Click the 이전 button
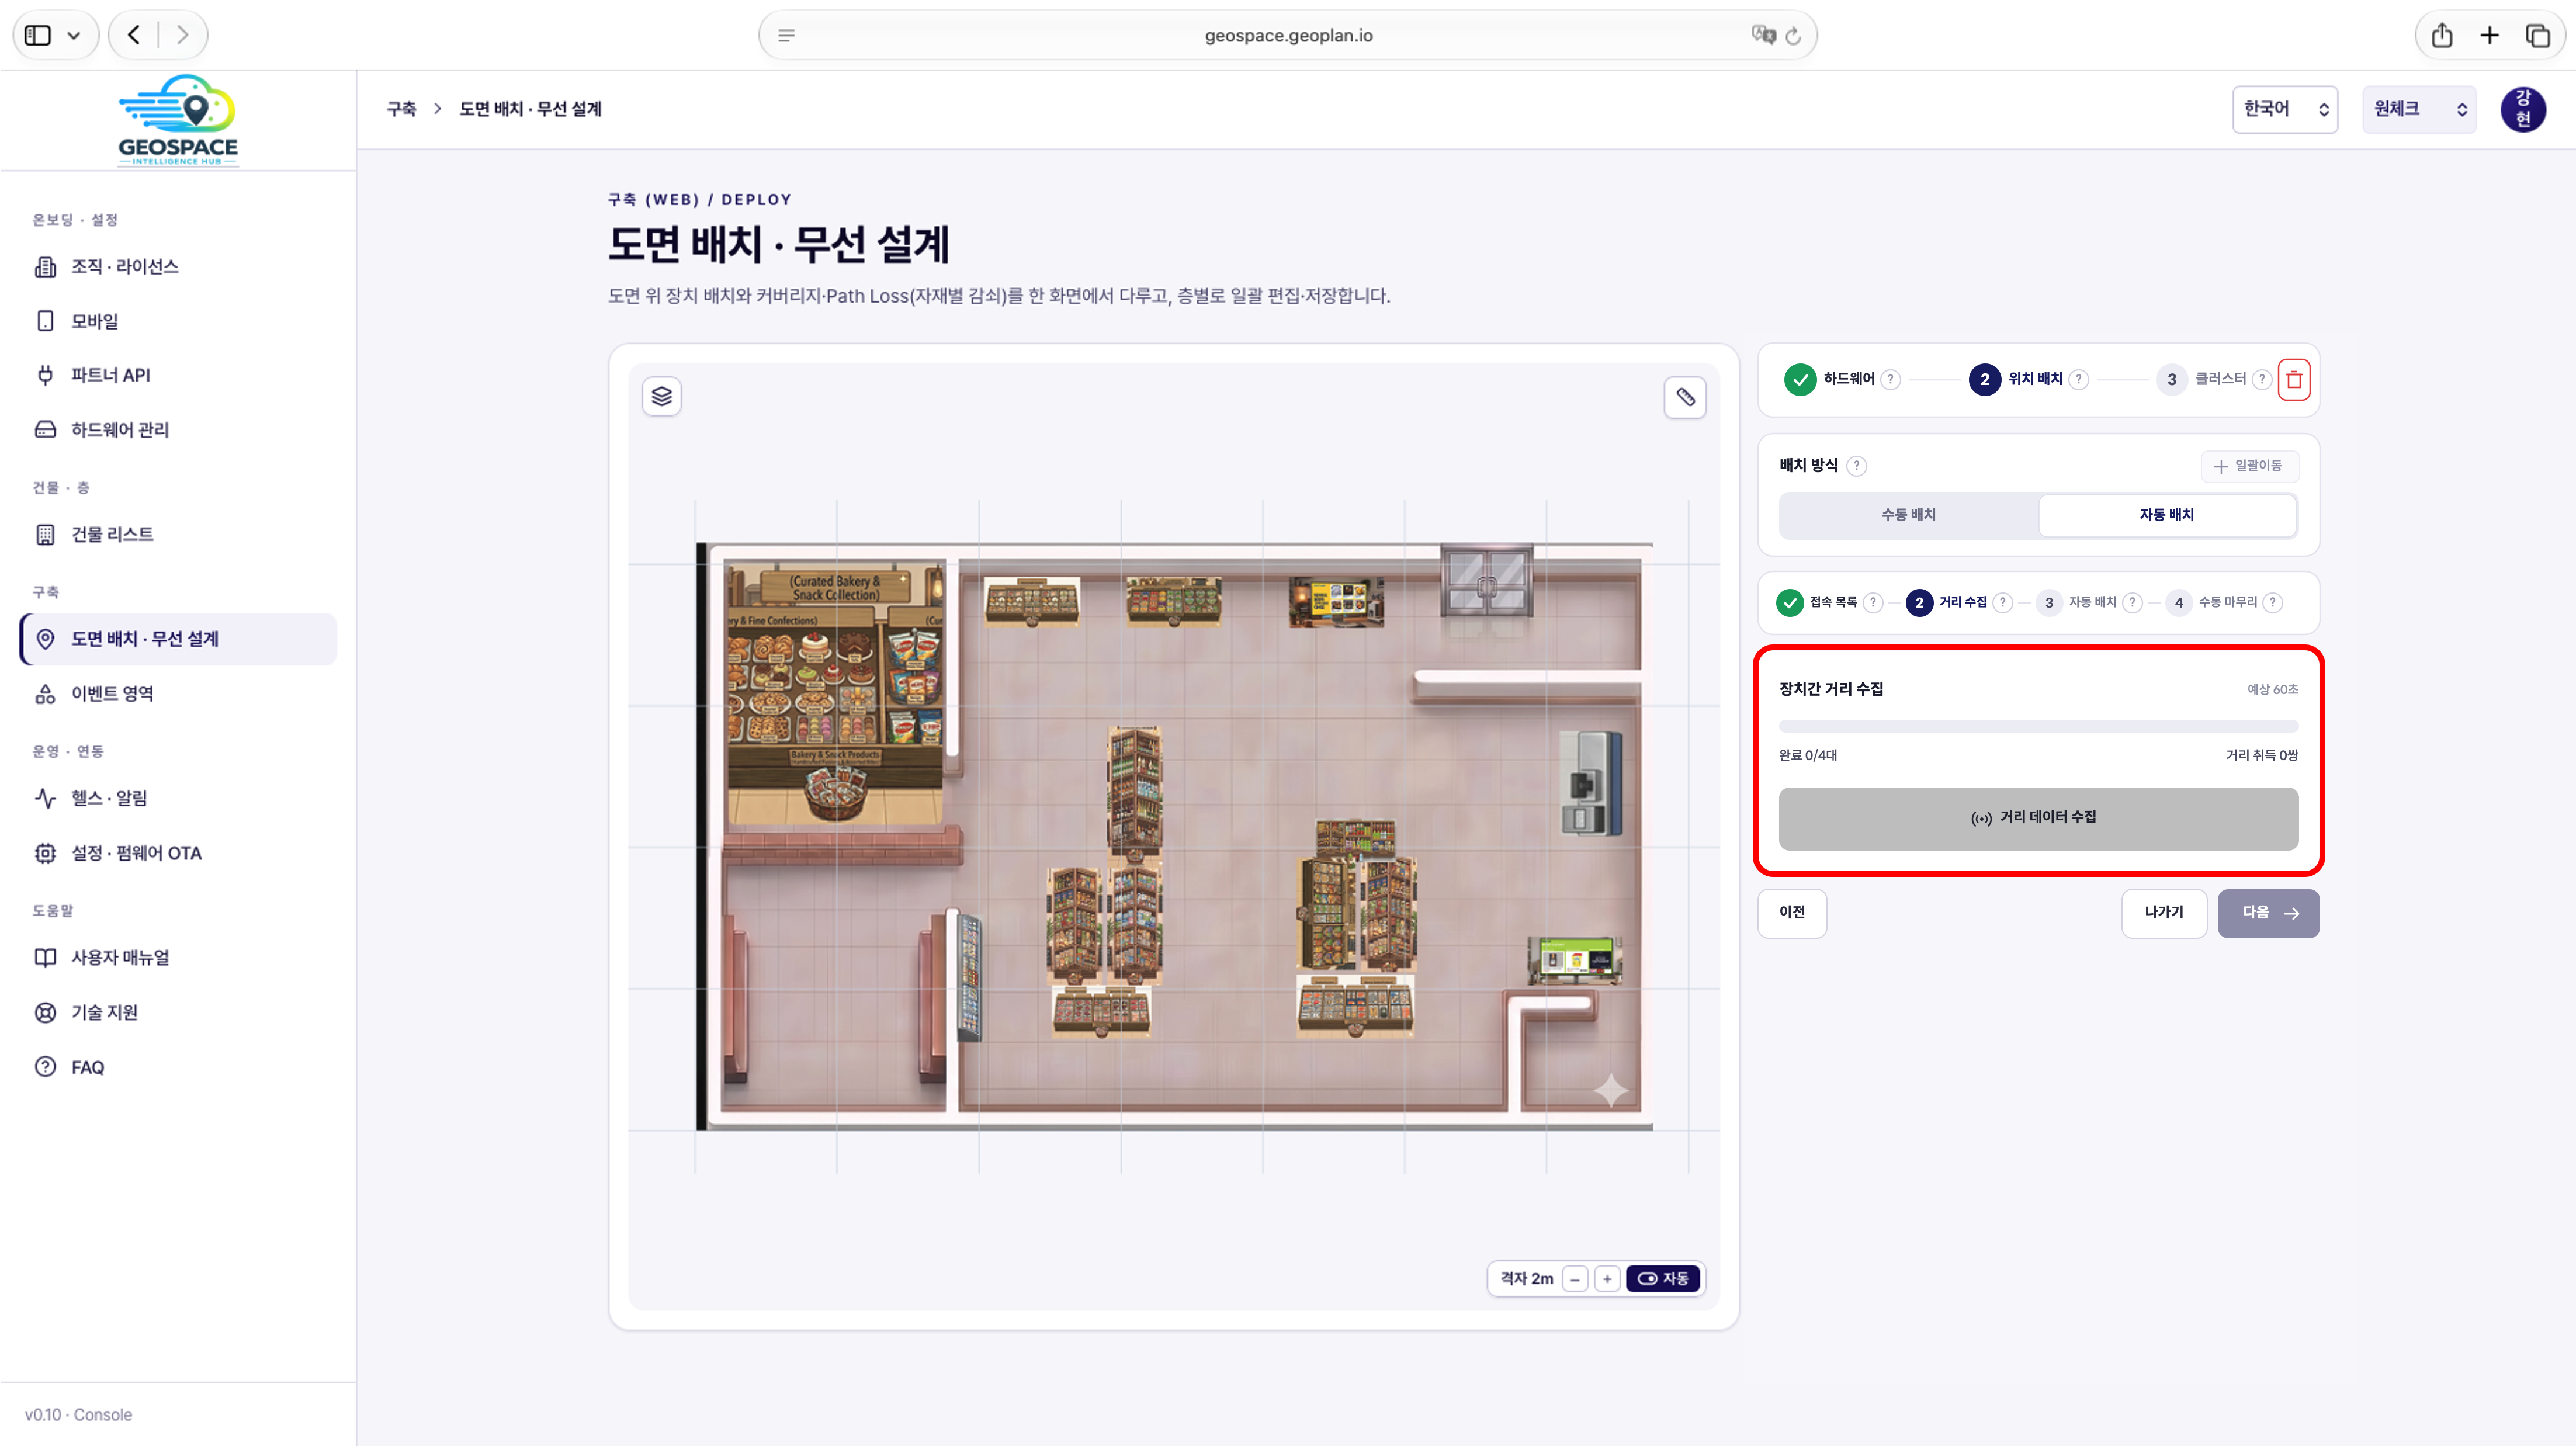This screenshot has width=2576, height=1446. pyautogui.click(x=1792, y=913)
